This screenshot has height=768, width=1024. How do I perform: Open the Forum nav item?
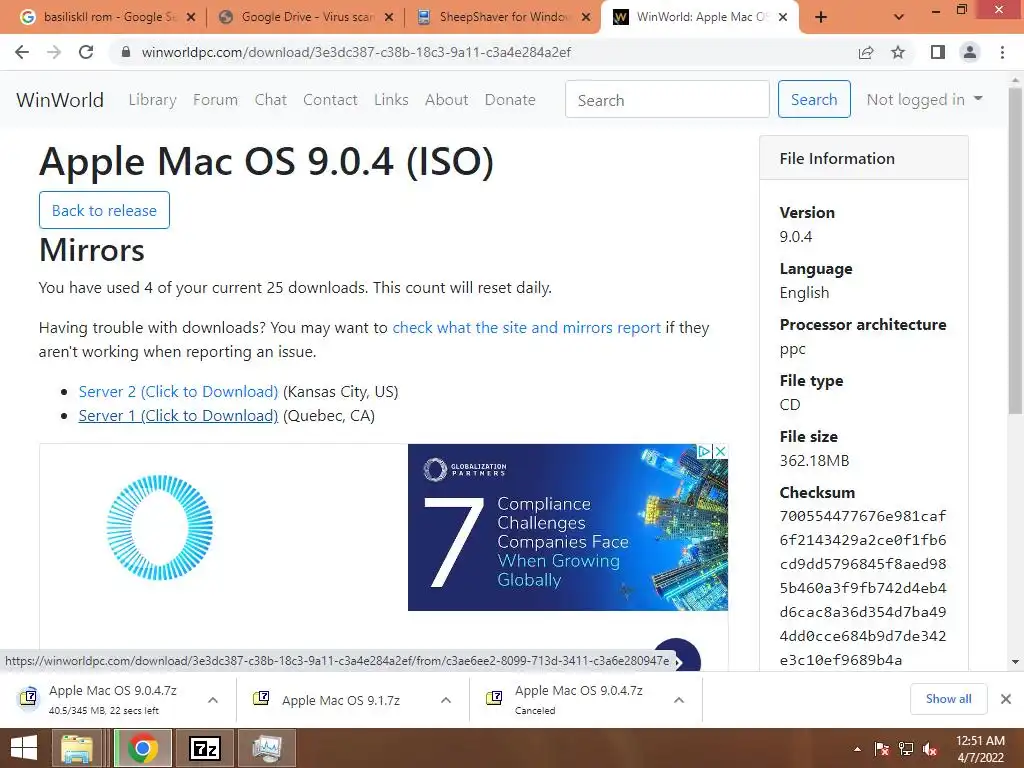tap(215, 100)
